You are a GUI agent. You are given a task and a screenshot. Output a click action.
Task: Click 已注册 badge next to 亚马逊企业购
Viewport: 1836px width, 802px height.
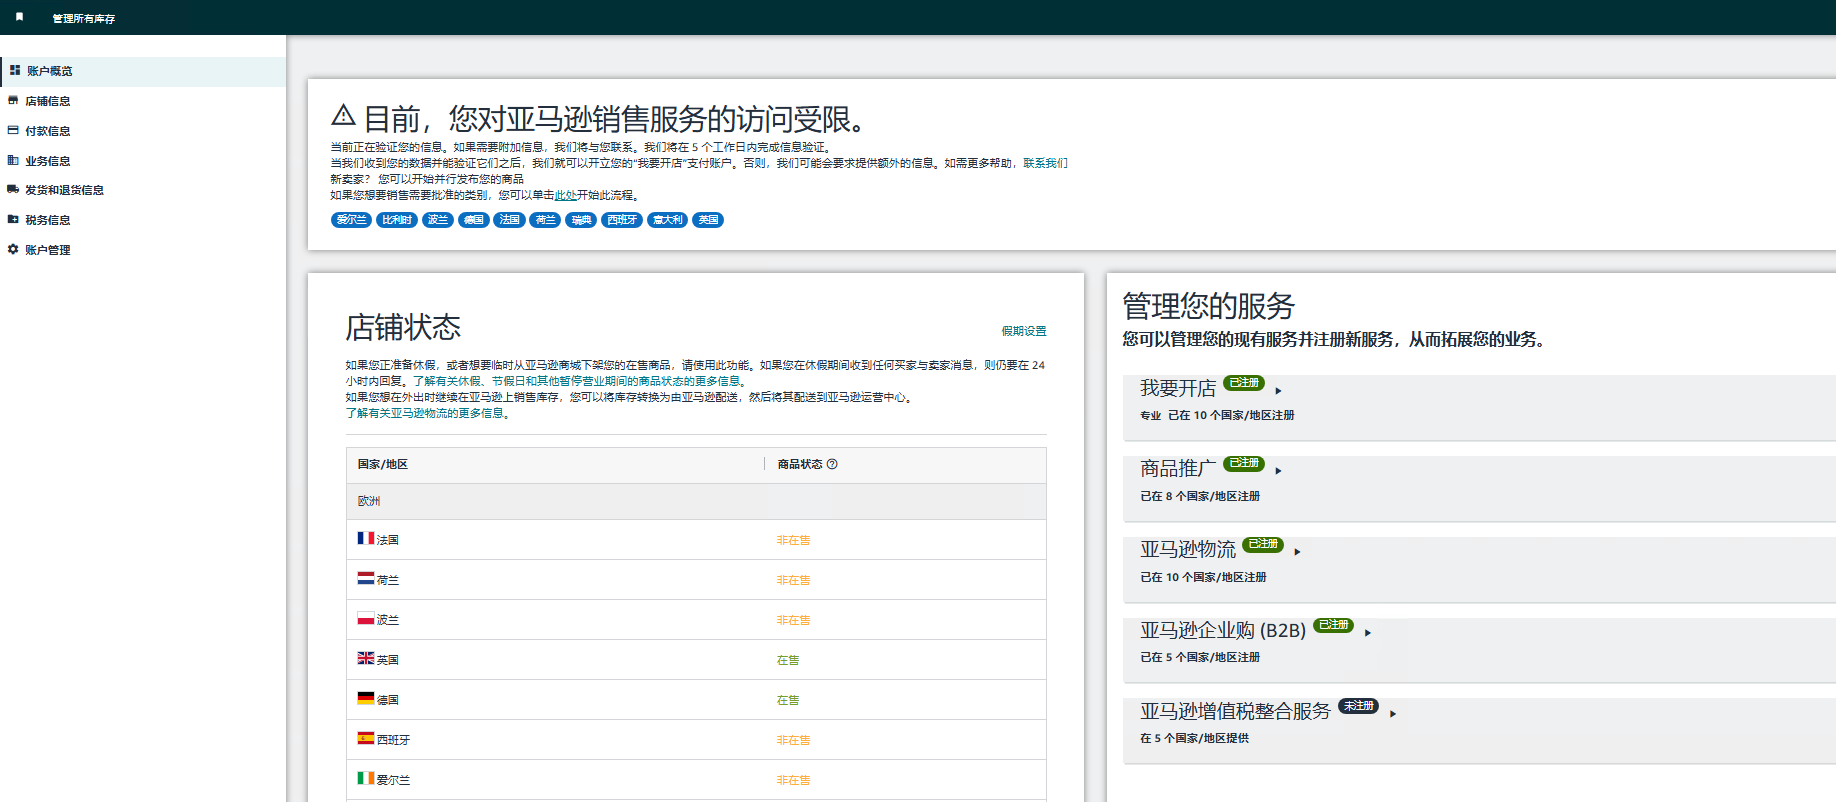pos(1333,625)
